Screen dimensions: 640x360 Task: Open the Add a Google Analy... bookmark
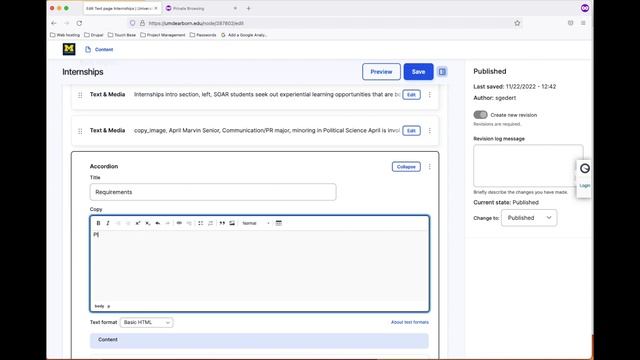(x=244, y=35)
